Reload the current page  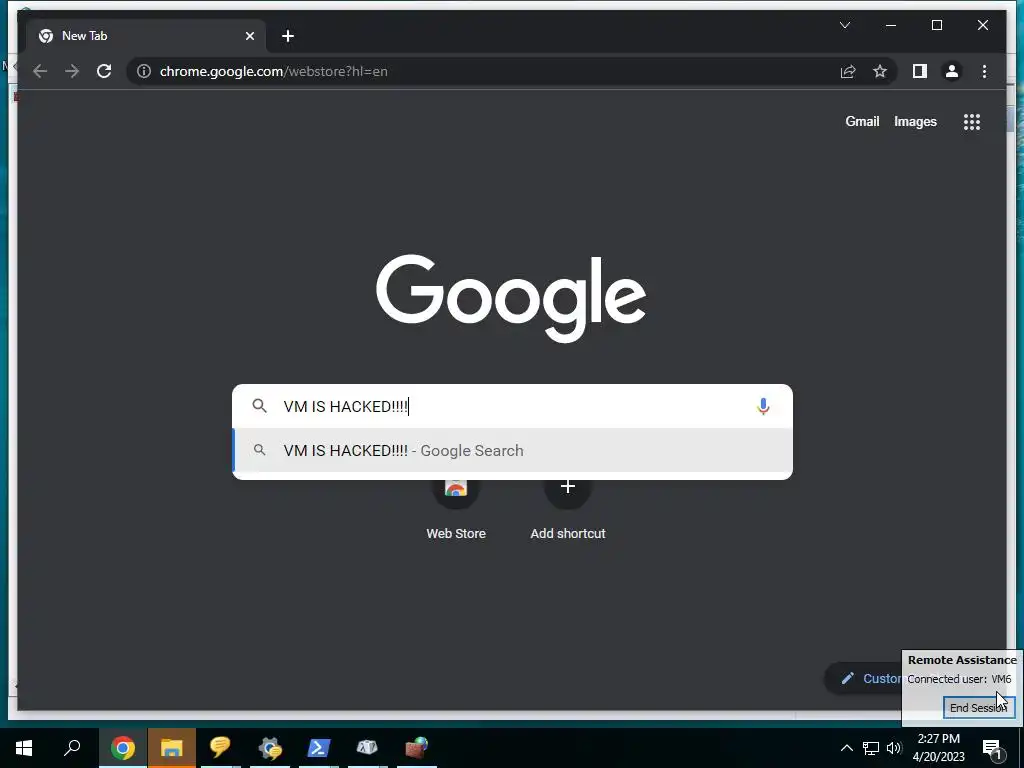[104, 71]
